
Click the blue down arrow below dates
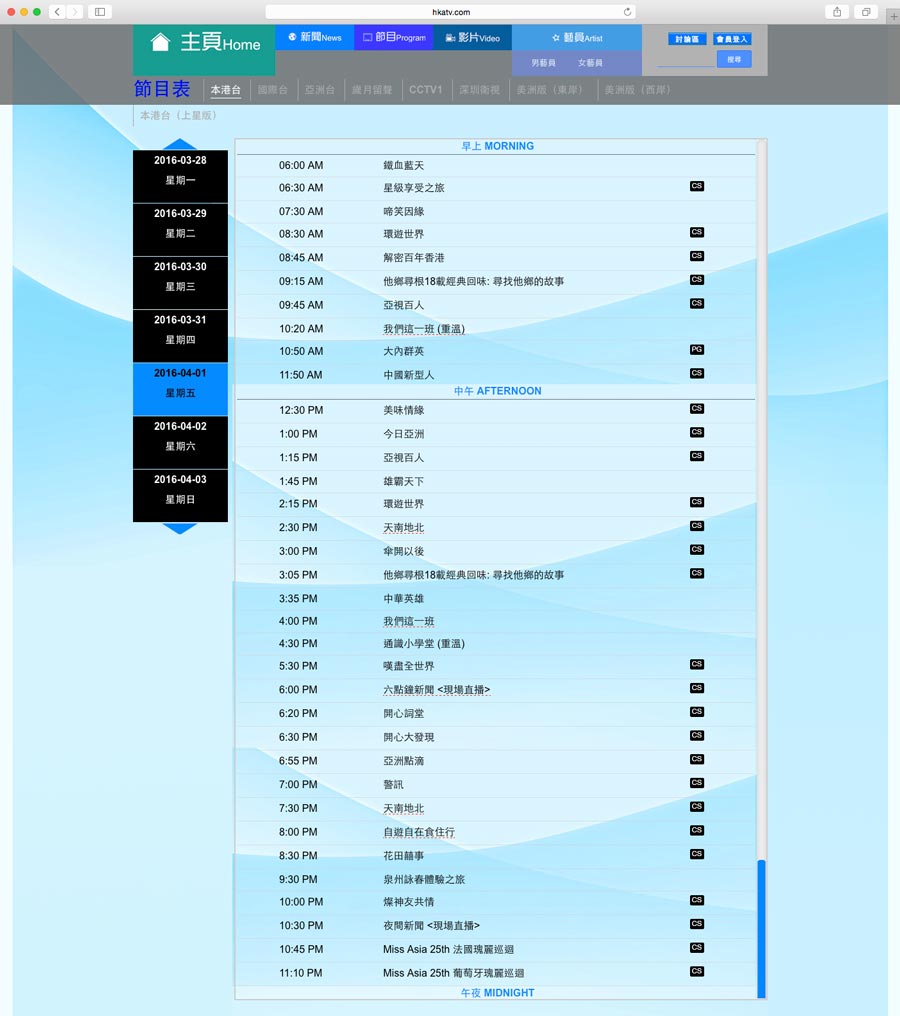[179, 528]
